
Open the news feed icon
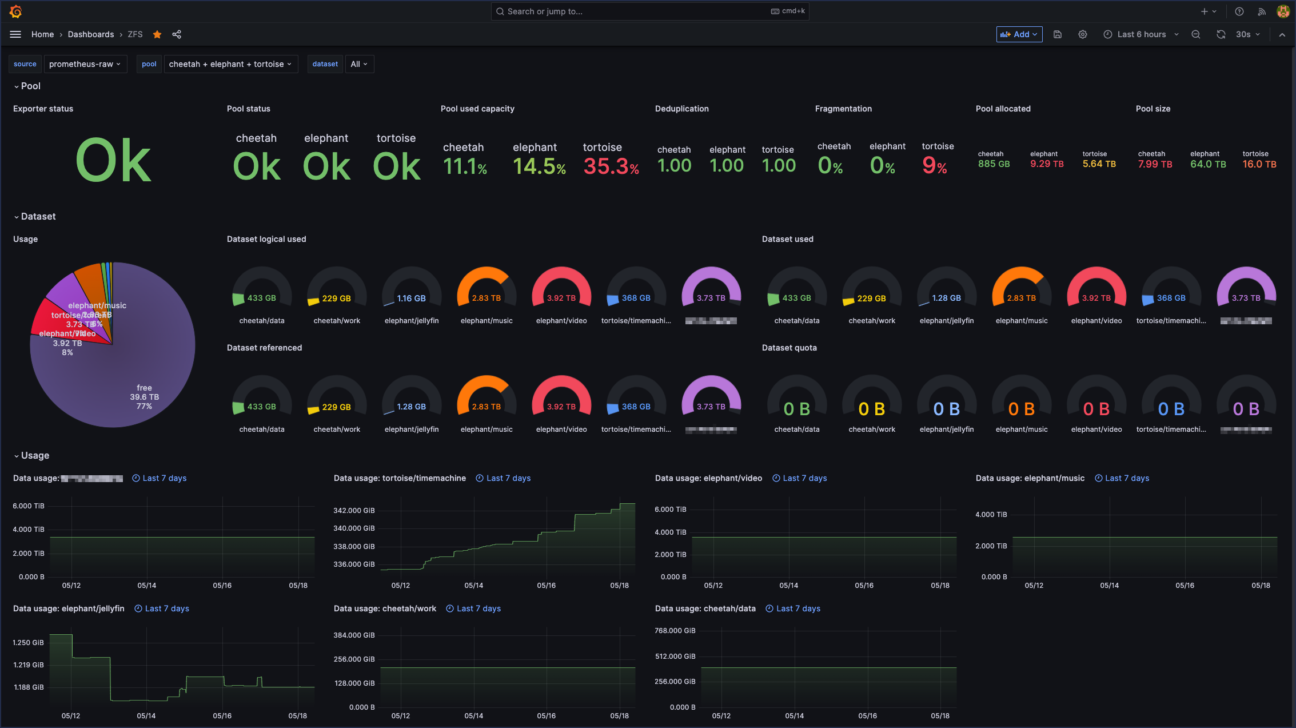[x=1260, y=11]
